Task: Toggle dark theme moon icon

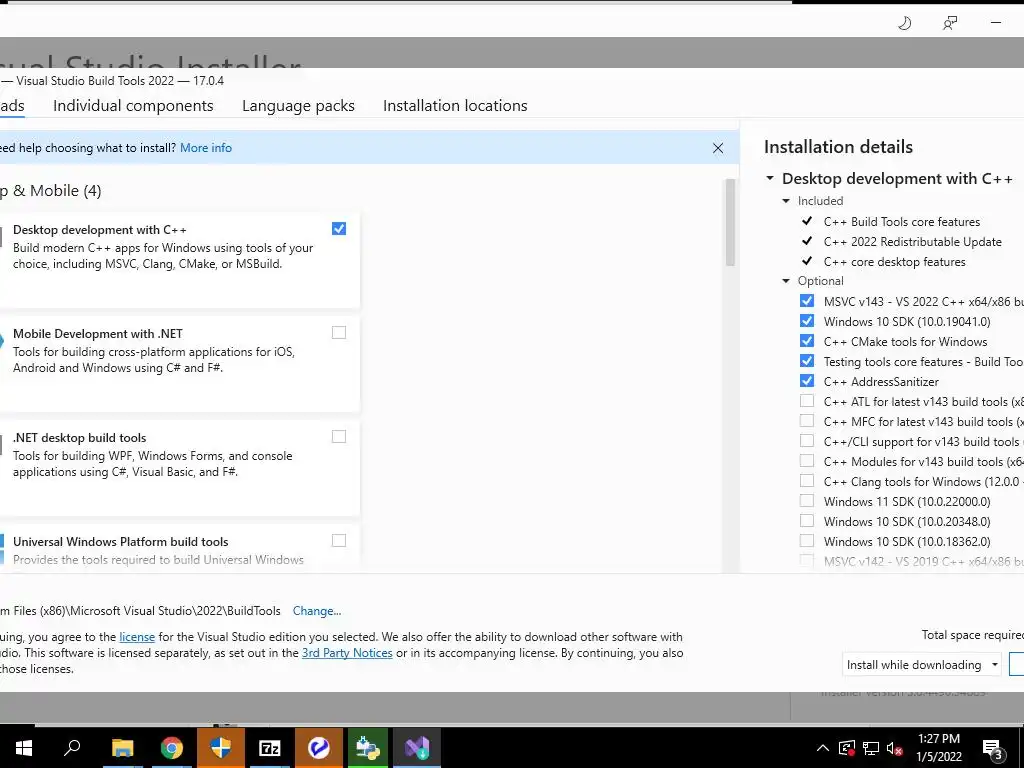Action: coord(904,24)
